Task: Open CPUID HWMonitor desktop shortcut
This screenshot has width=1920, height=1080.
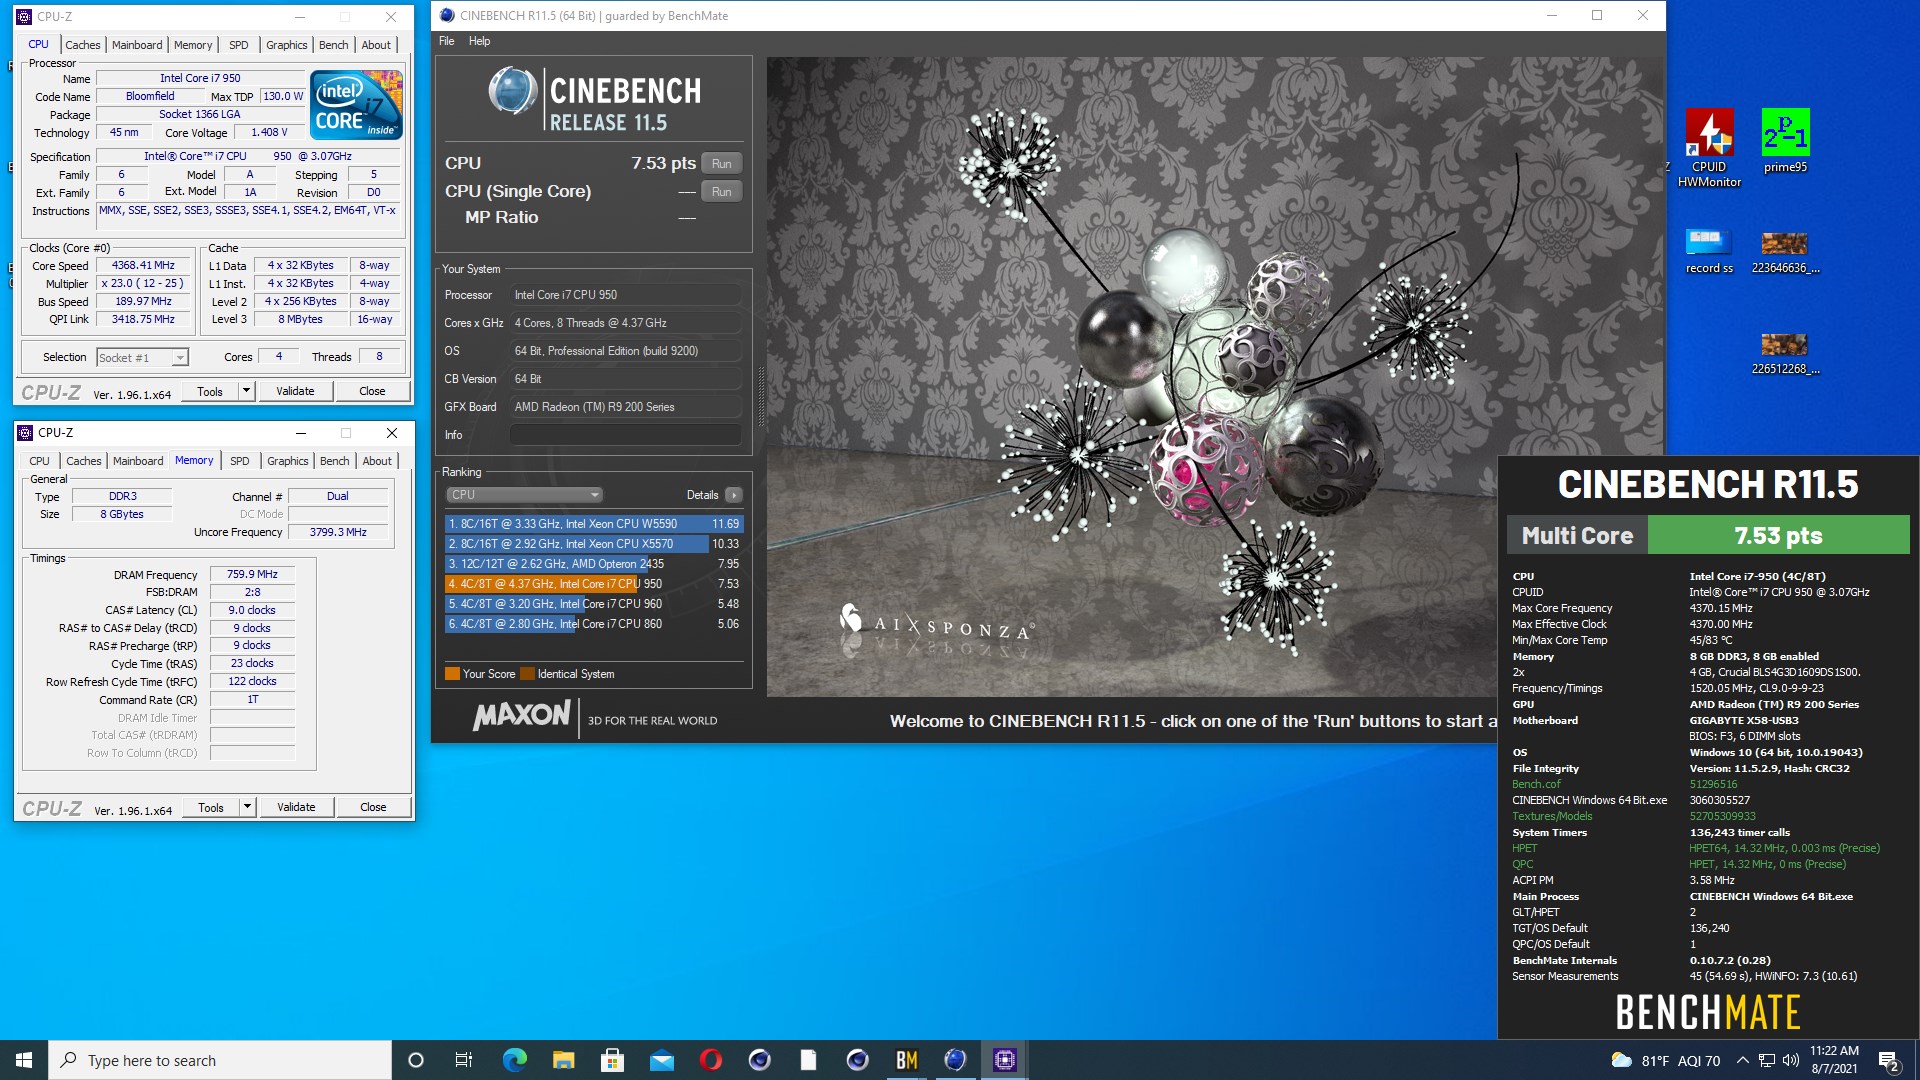Action: click(1709, 148)
